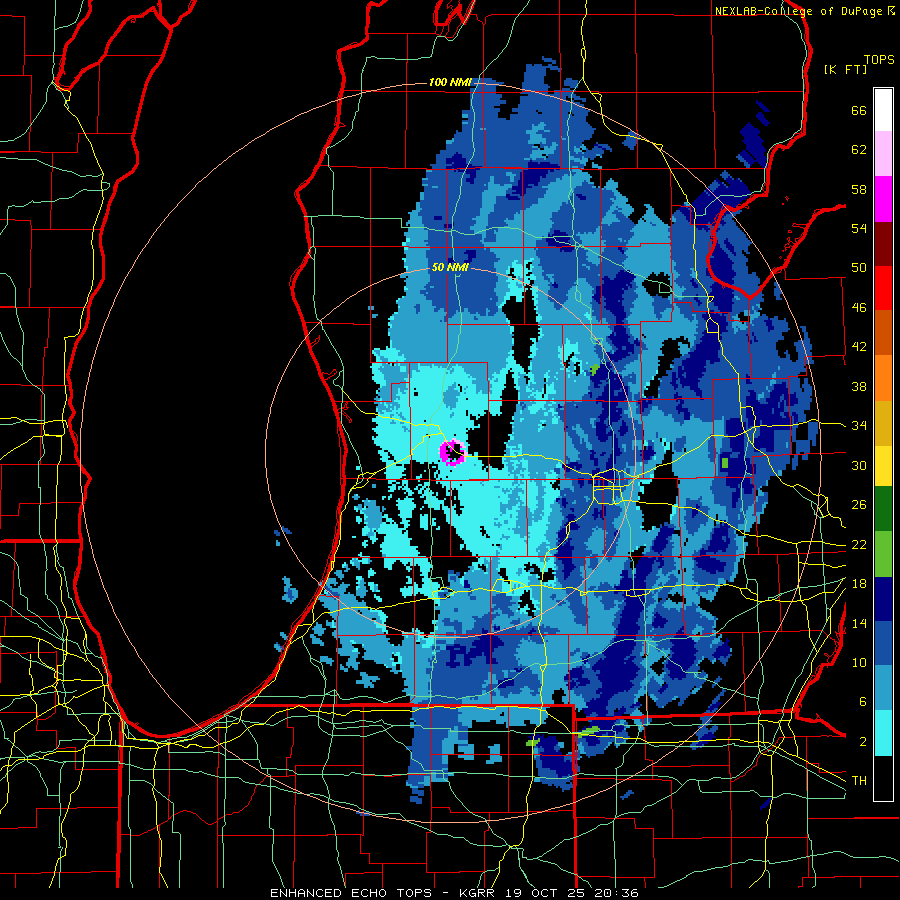
Task: Click the magenta 58 kft legend swatch
Action: pyautogui.click(x=883, y=199)
